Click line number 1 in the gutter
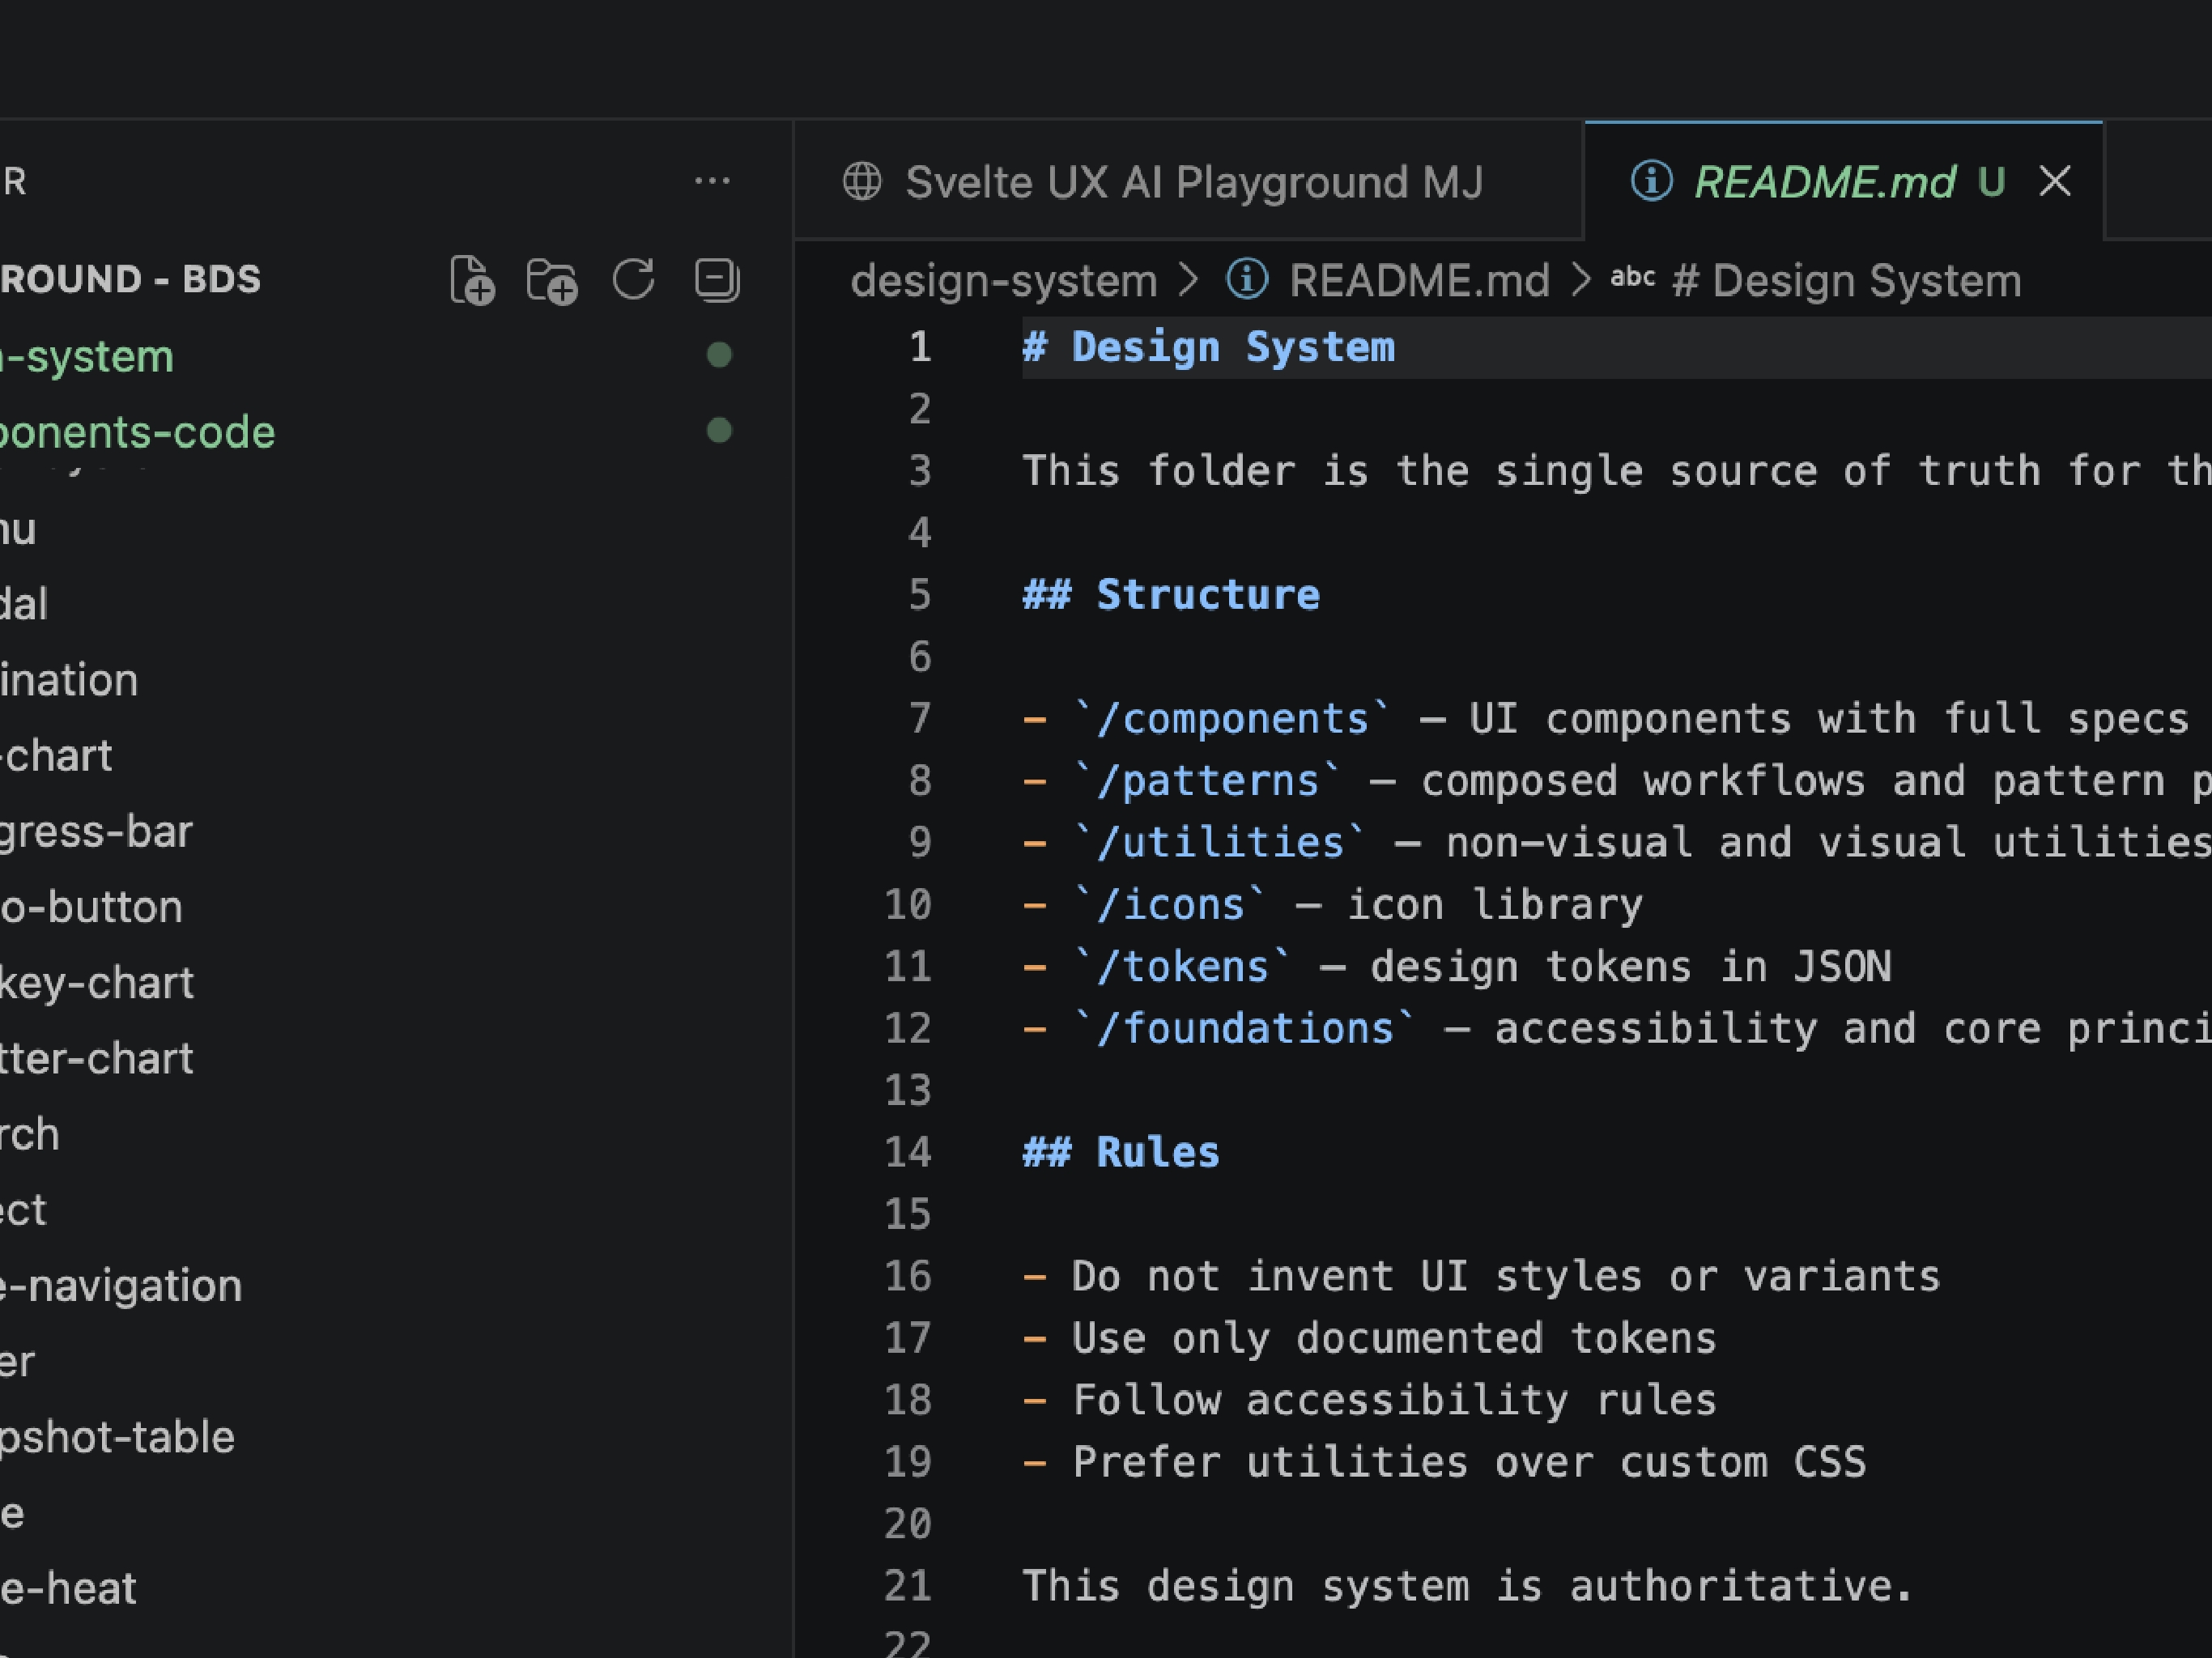The height and width of the screenshot is (1658, 2212). tap(920, 347)
